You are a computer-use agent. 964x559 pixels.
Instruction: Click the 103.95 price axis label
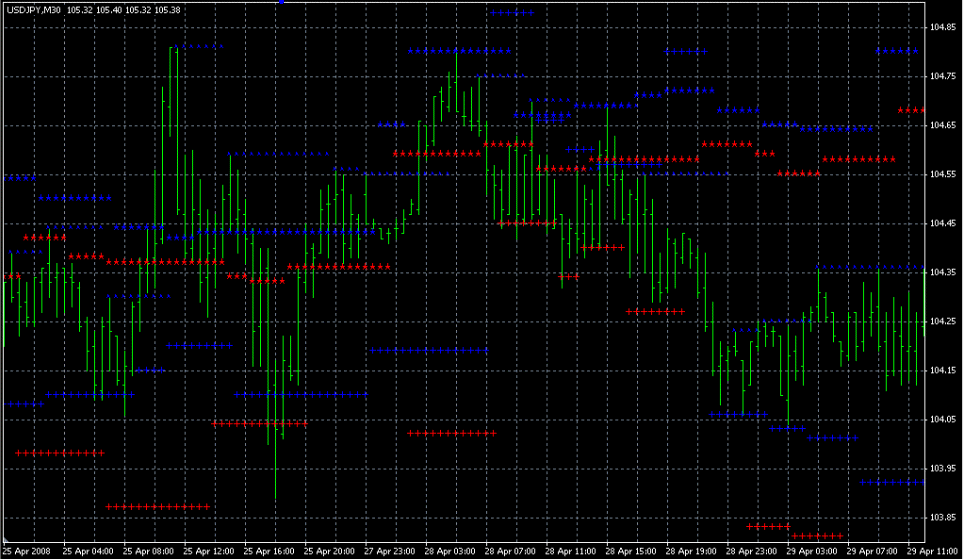pos(944,468)
